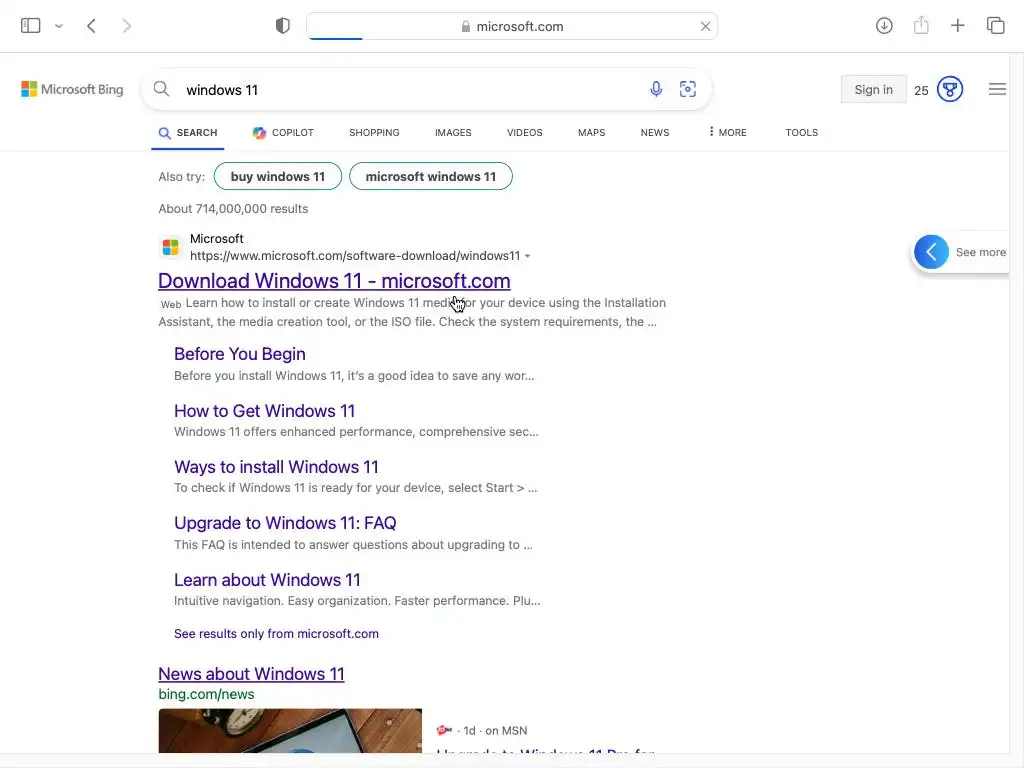Show the Safari downloads list

coord(884,26)
